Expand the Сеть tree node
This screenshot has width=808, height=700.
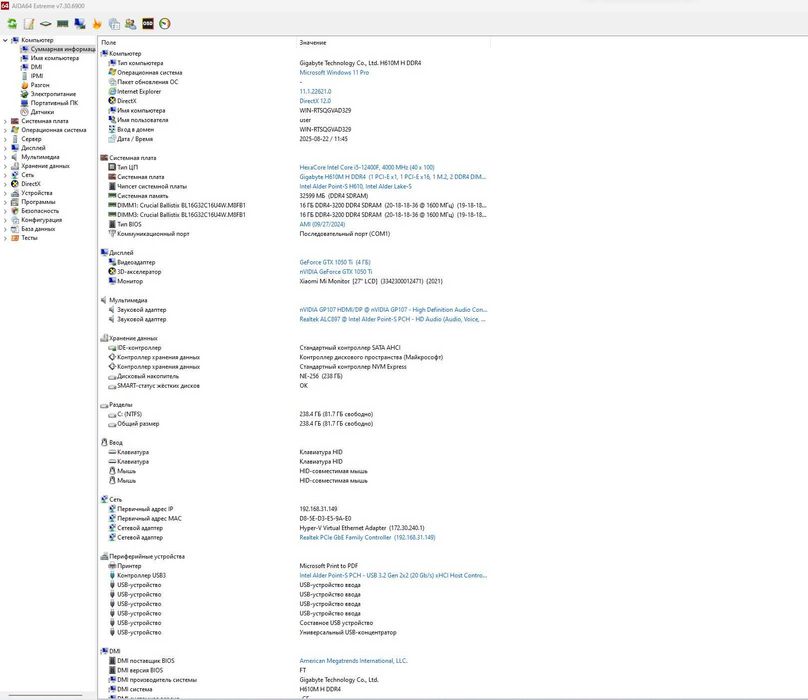tap(5, 175)
